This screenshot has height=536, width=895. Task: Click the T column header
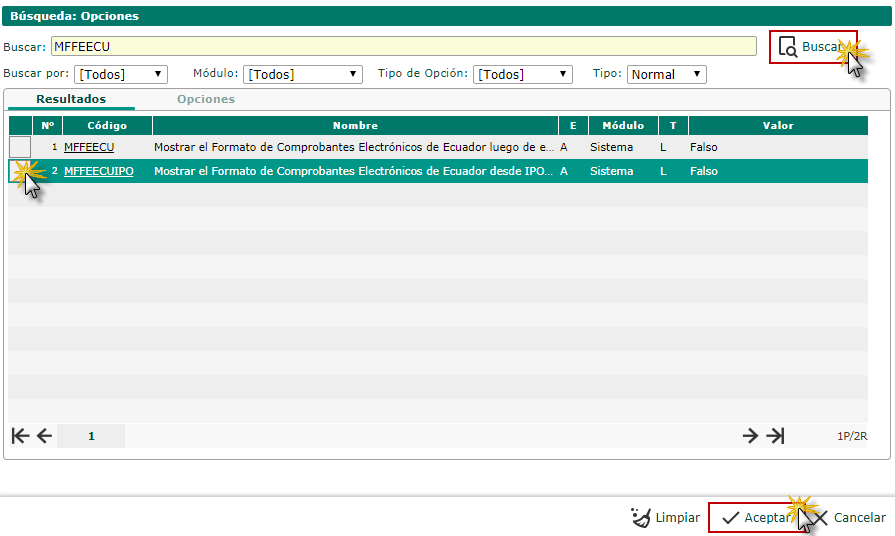(673, 126)
